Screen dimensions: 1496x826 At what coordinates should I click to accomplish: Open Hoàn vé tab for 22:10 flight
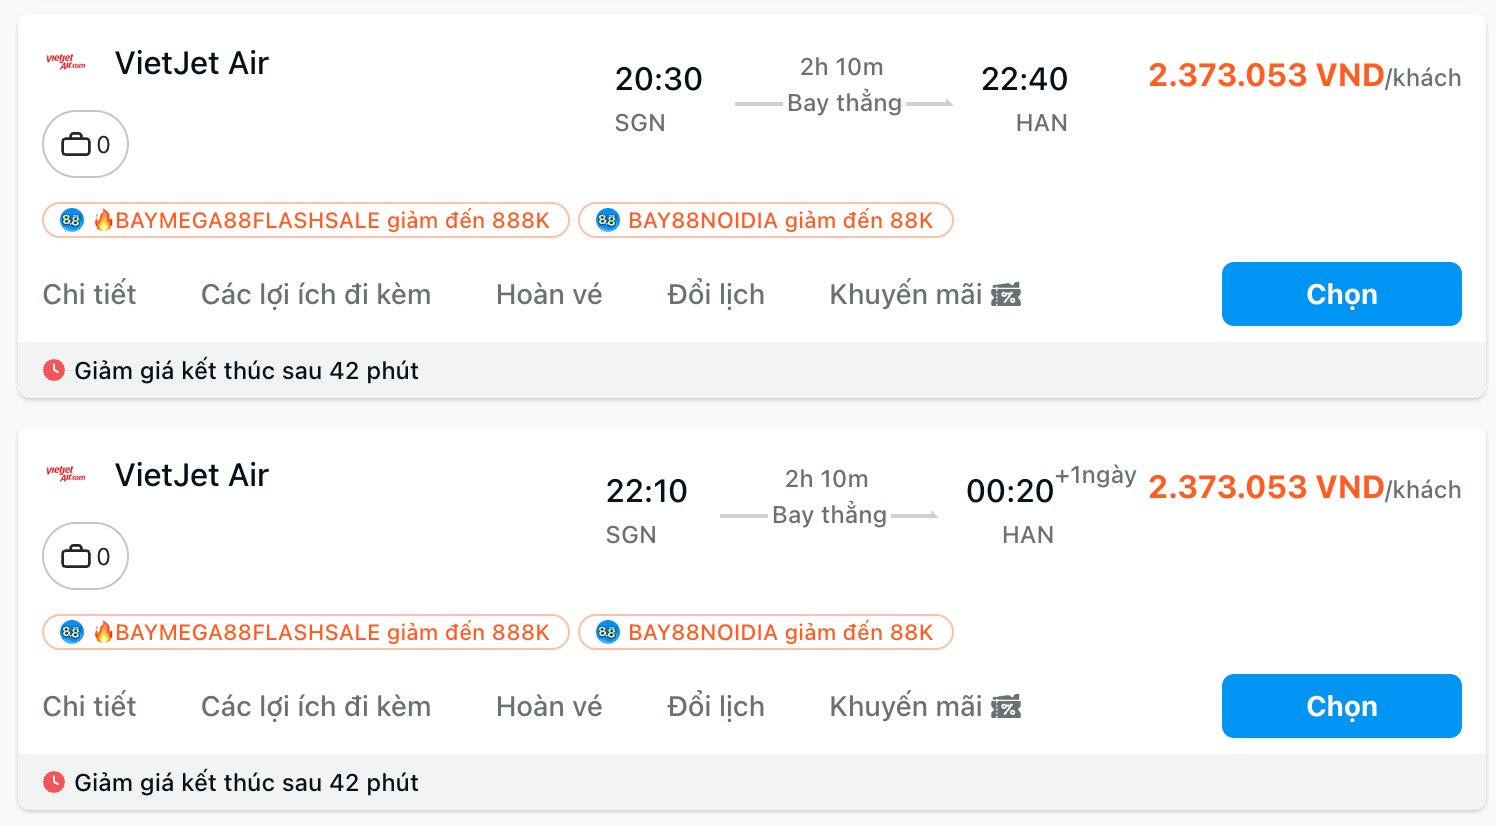click(x=549, y=706)
